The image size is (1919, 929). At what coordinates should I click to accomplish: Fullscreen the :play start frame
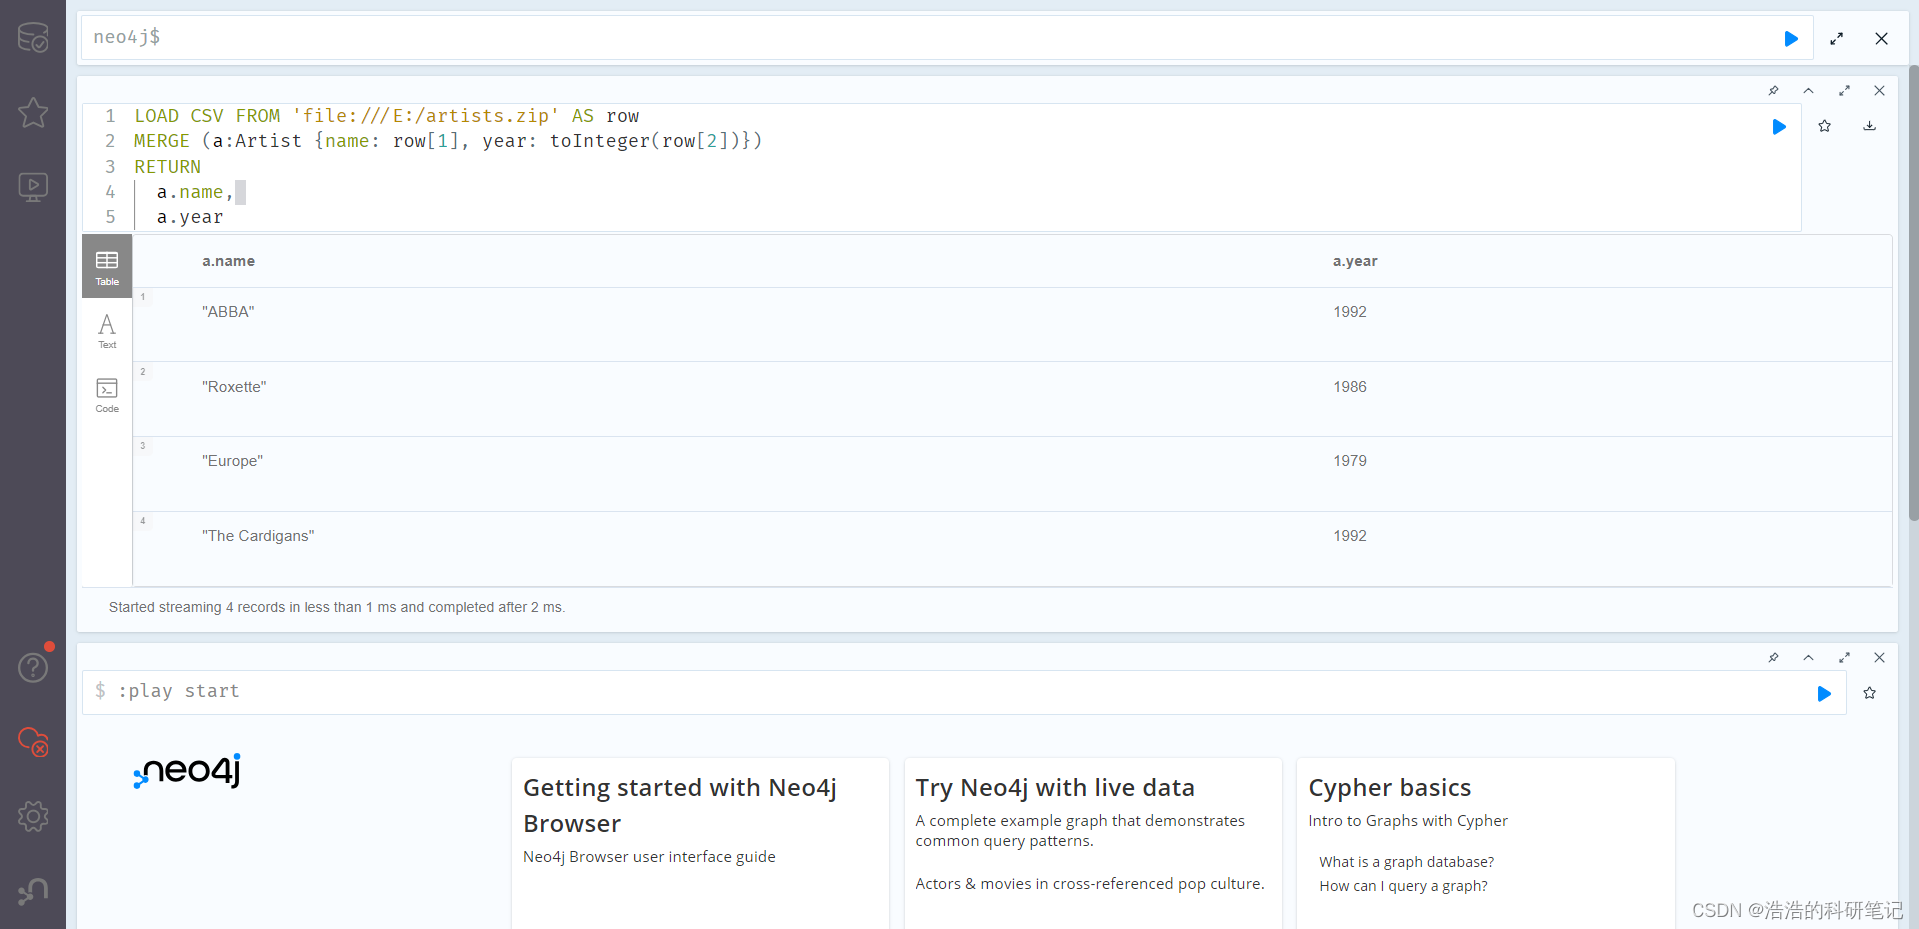1844,658
